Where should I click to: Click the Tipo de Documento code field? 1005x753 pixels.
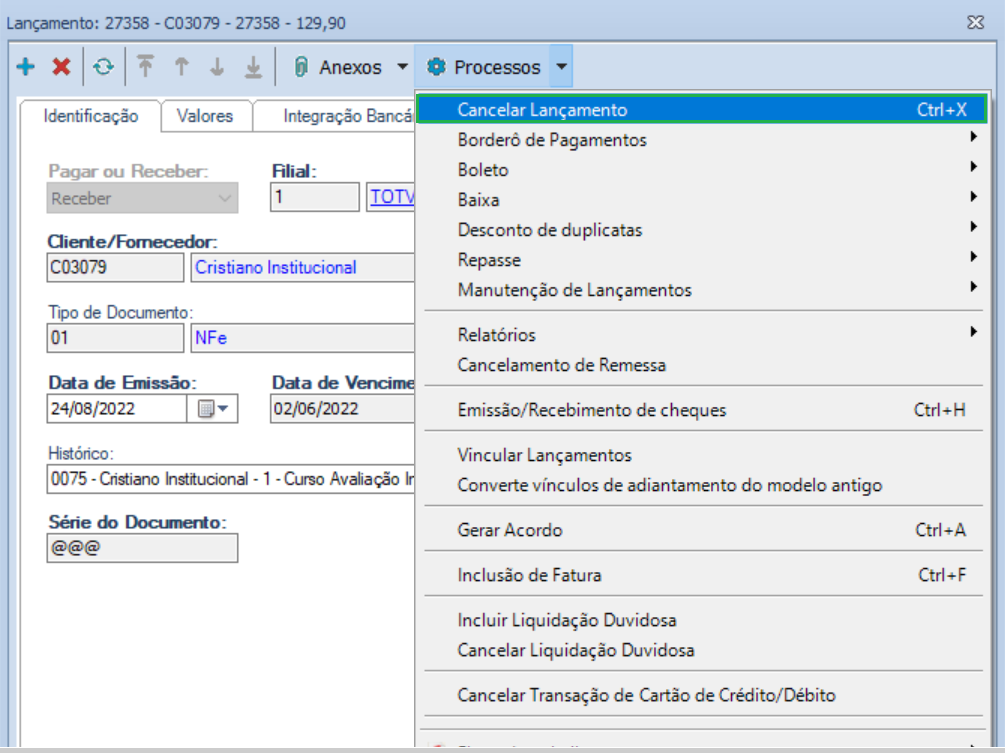click(115, 338)
